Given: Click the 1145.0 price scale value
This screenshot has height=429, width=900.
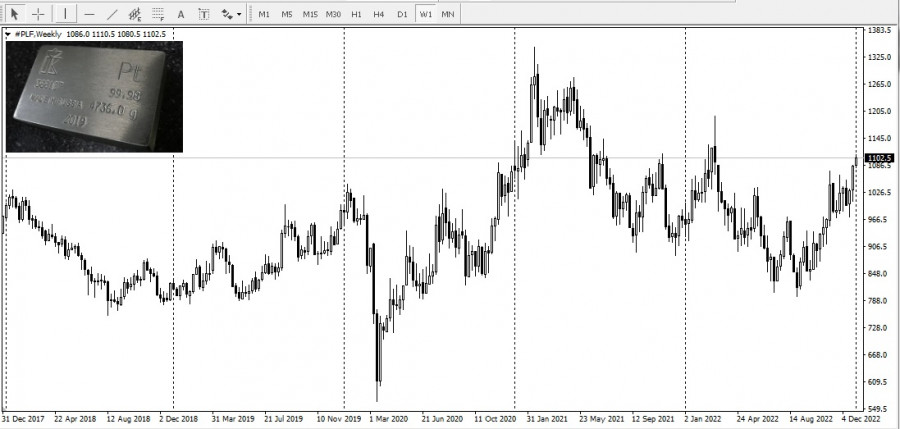Looking at the screenshot, I should tap(879, 138).
